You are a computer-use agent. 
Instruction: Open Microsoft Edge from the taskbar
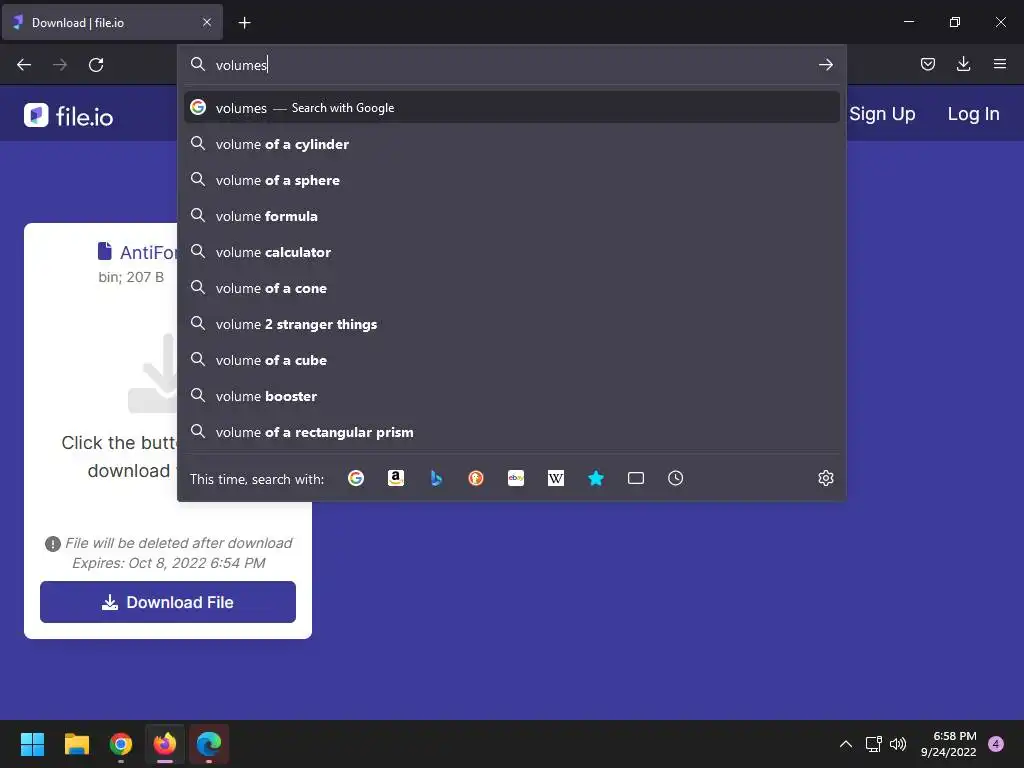[x=209, y=744]
